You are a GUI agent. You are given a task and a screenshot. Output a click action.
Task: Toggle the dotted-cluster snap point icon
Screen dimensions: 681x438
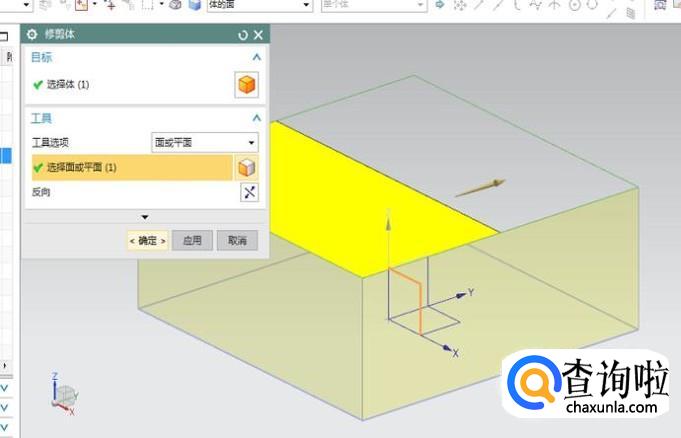point(460,5)
